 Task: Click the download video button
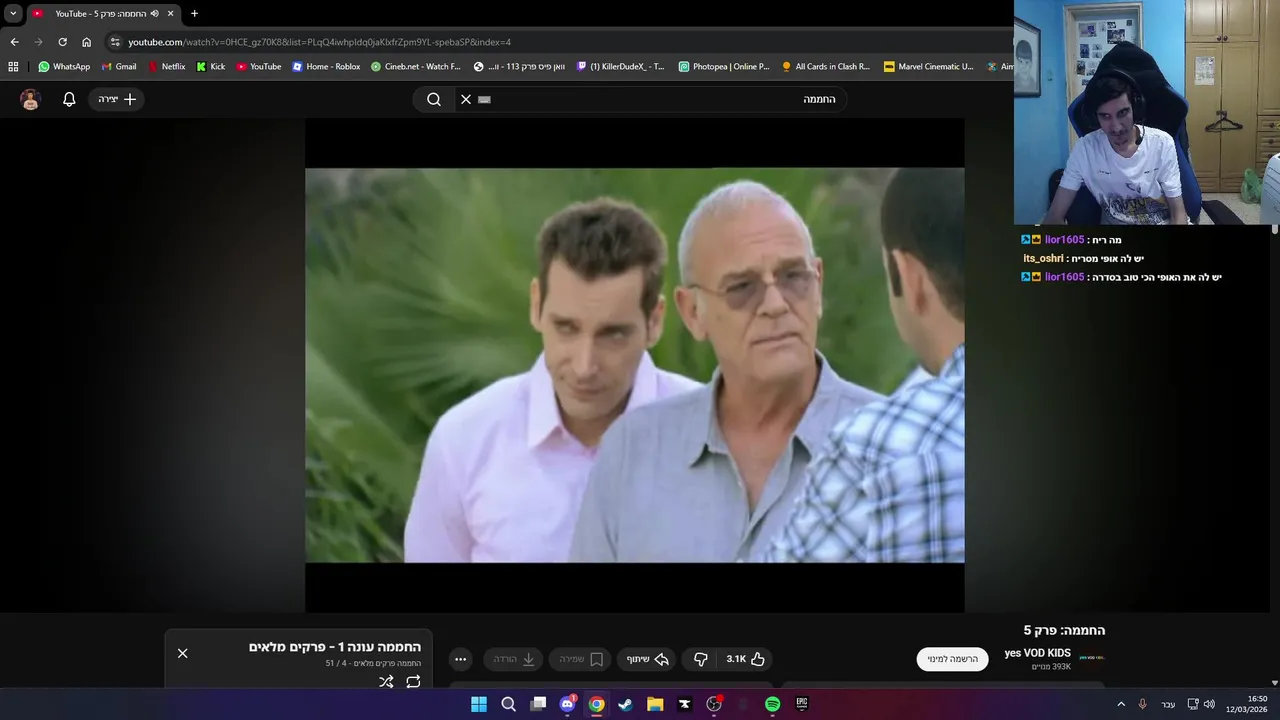pyautogui.click(x=514, y=659)
